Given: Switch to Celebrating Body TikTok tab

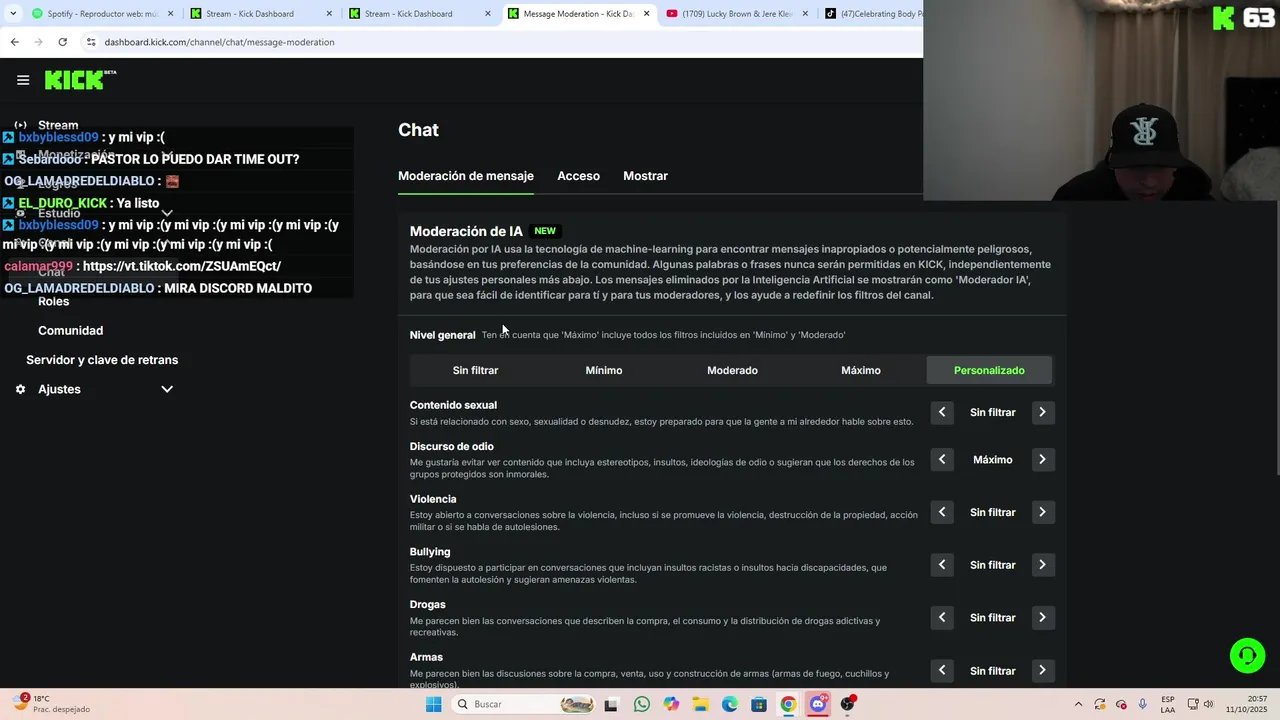Looking at the screenshot, I should 873,14.
